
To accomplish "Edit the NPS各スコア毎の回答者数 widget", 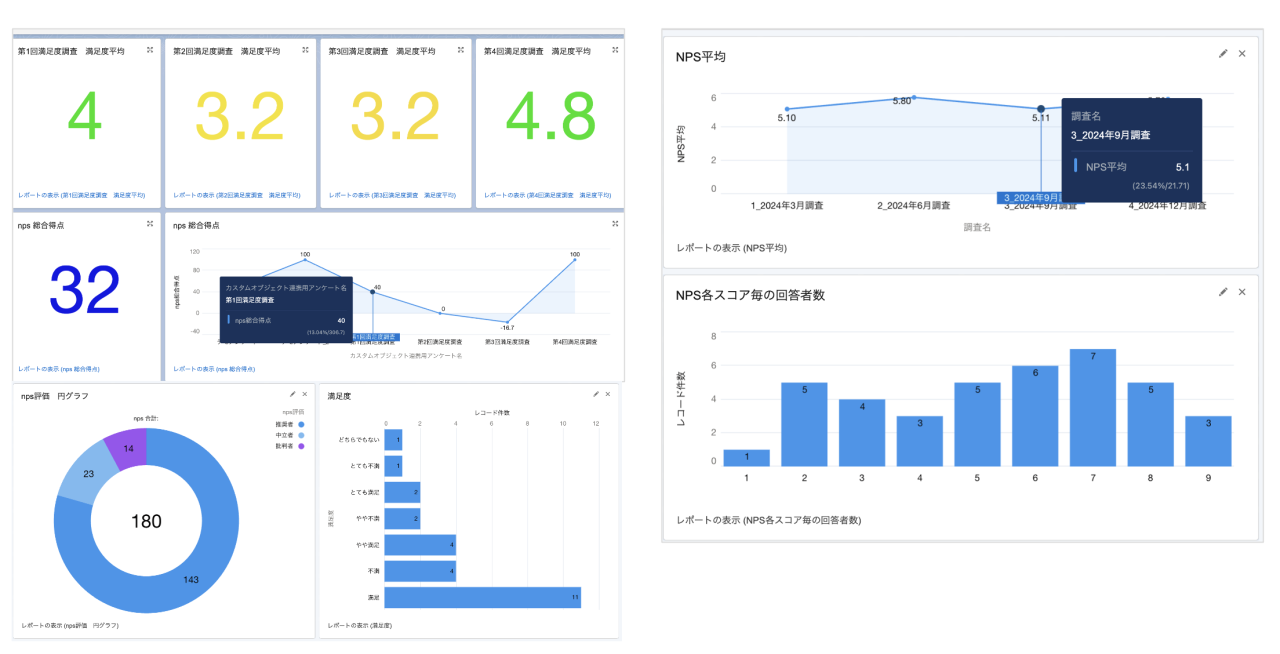I will tap(1223, 291).
